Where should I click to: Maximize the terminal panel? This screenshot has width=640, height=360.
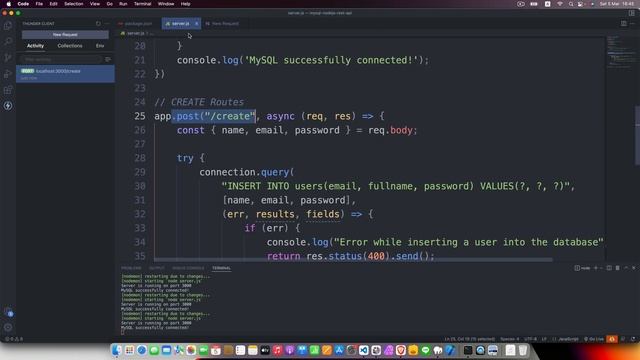pyautogui.click(x=626, y=268)
